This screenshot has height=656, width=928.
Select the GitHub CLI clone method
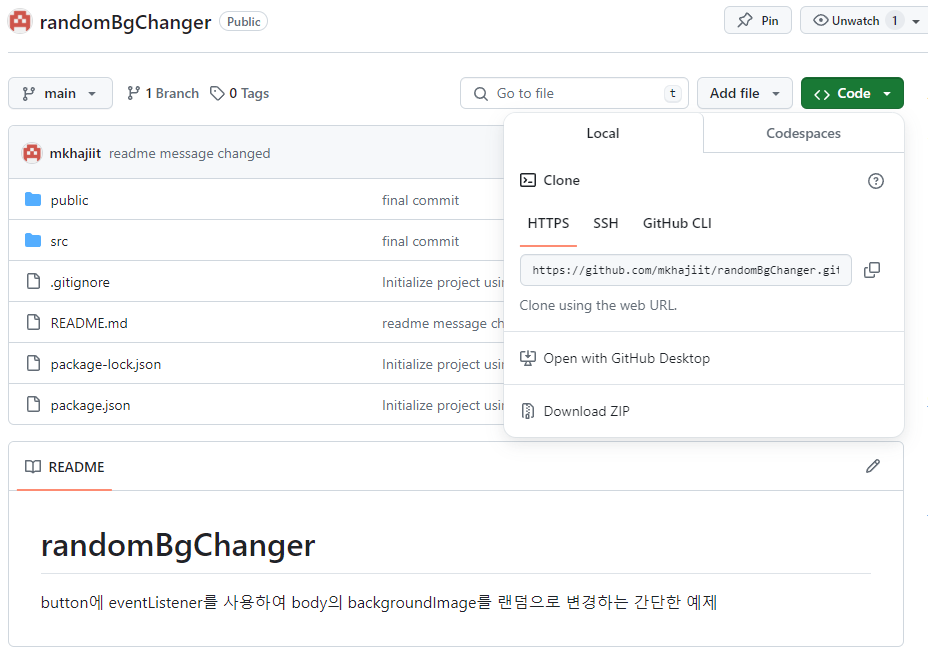point(676,223)
